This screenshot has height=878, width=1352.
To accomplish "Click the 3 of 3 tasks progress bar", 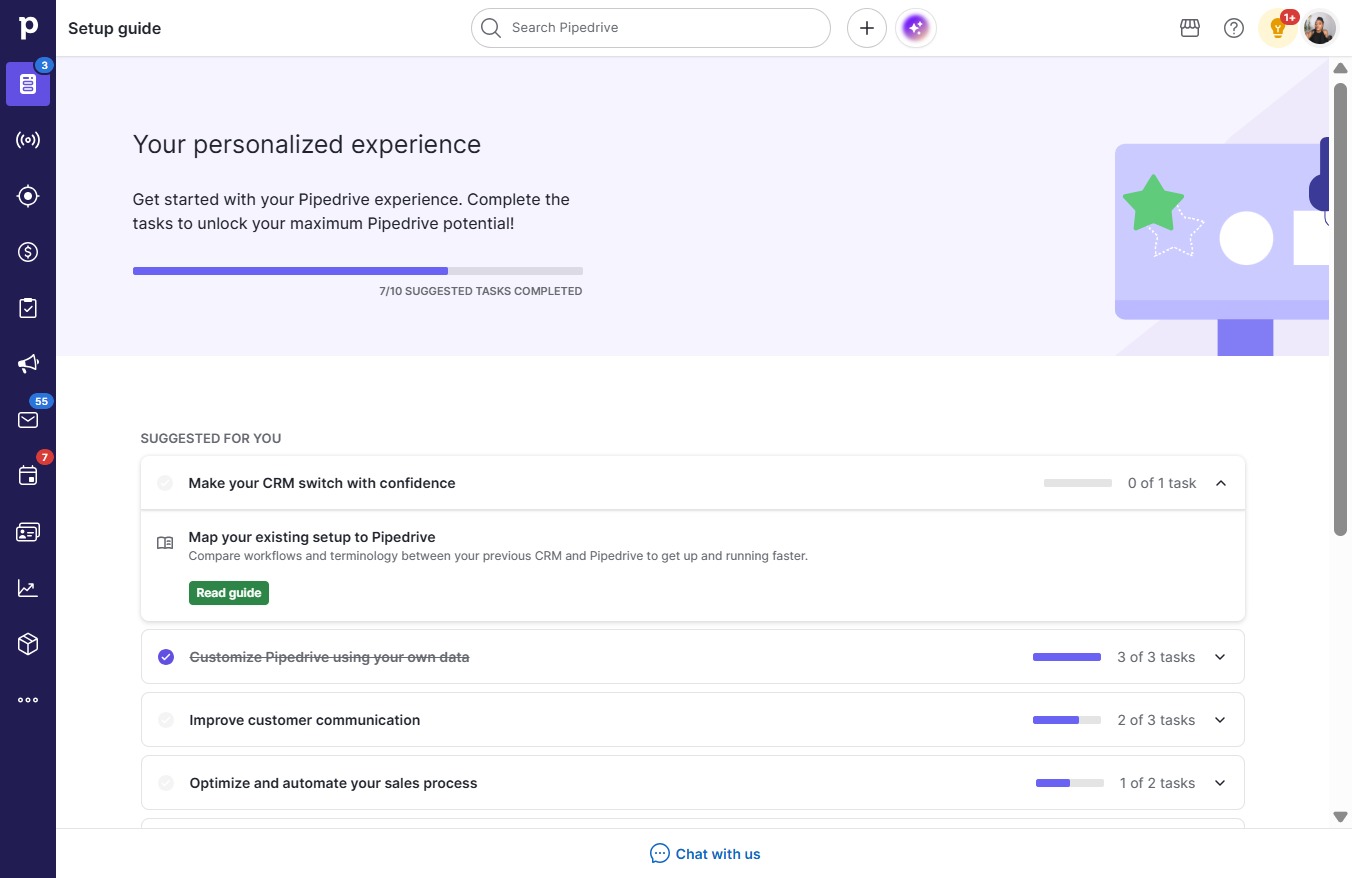I will [x=1067, y=657].
